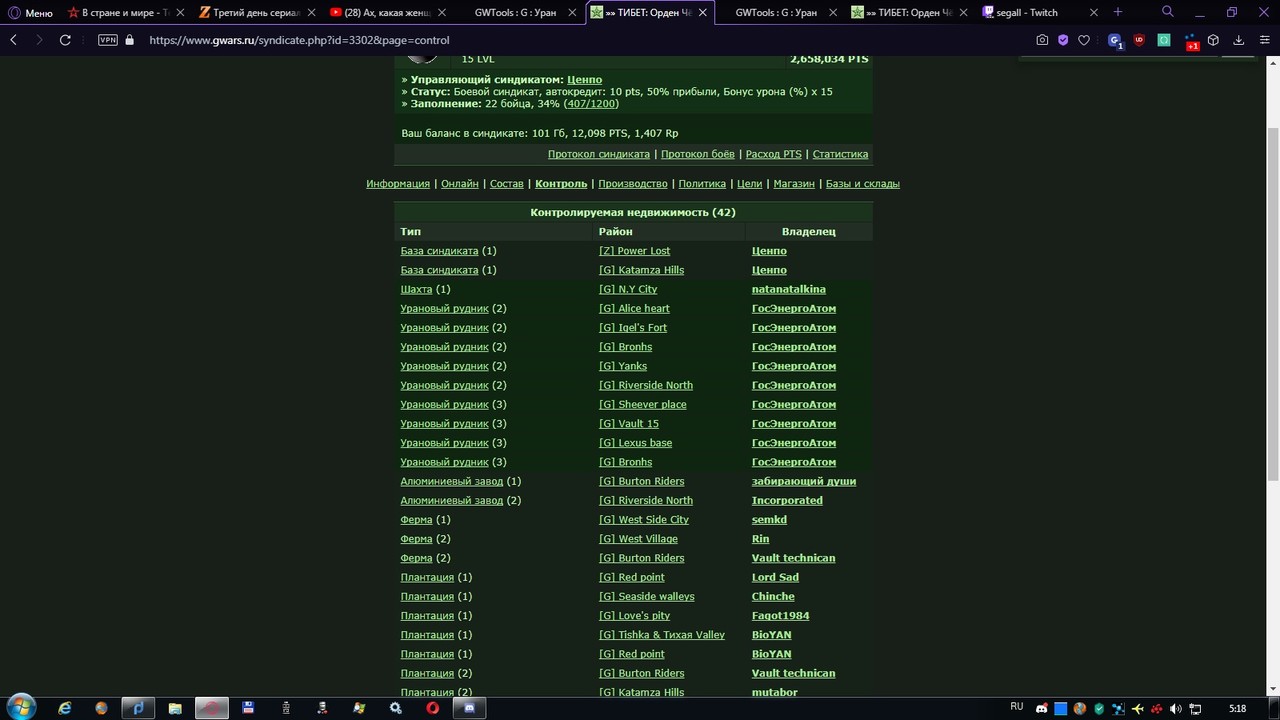Viewport: 1280px width, 720px height.
Task: Open [G] Vault 15 district
Action: [x=629, y=424]
